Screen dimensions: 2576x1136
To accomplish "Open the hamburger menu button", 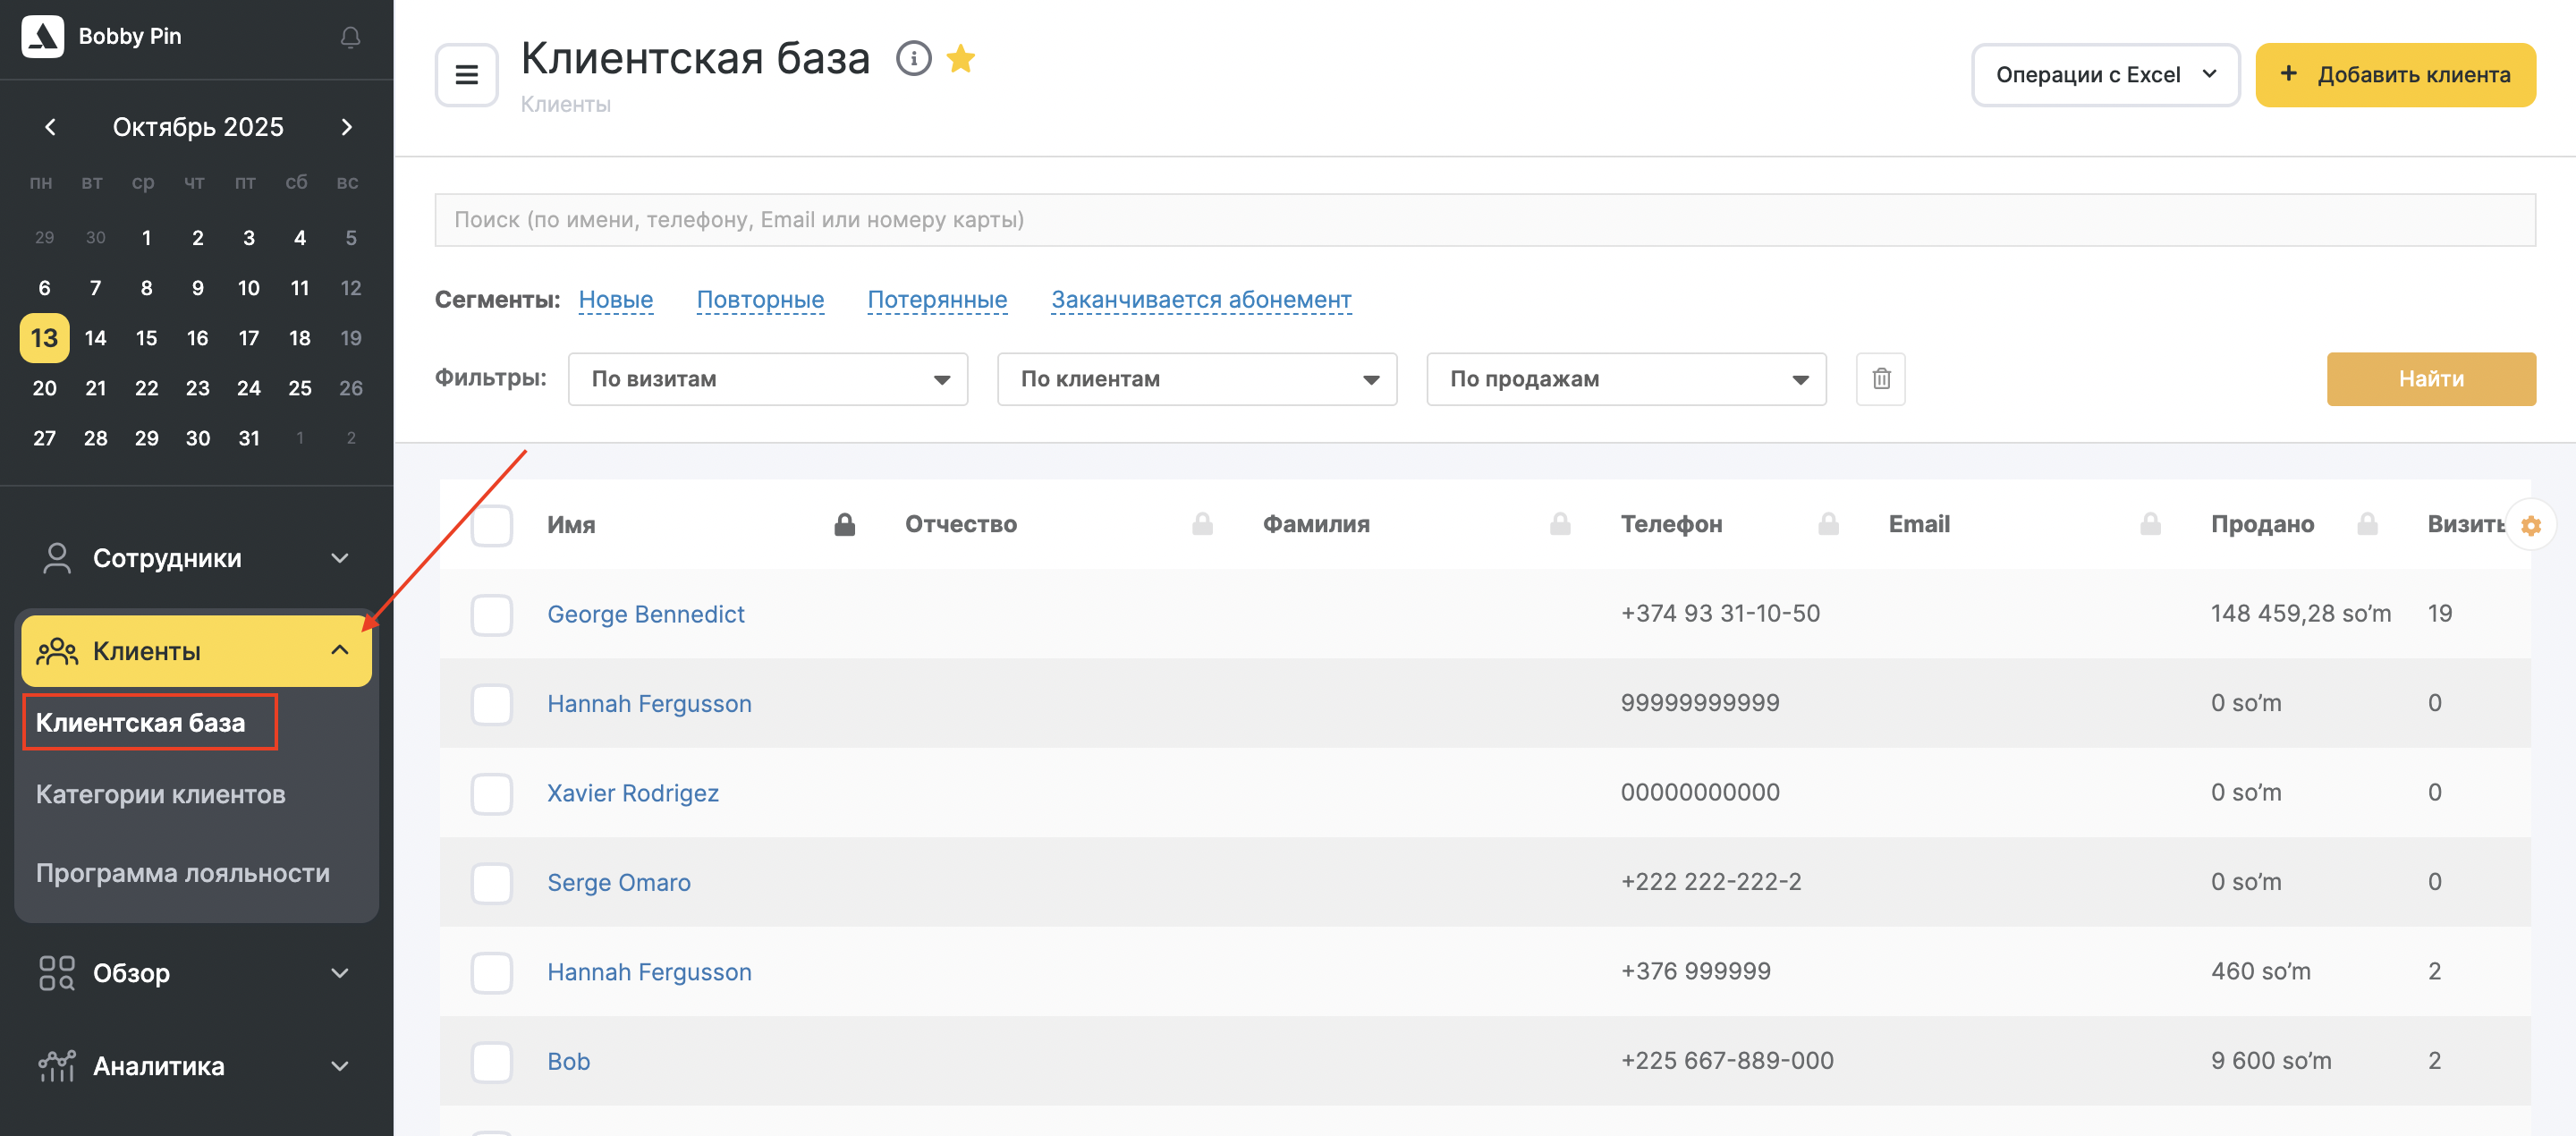I will (x=466, y=75).
